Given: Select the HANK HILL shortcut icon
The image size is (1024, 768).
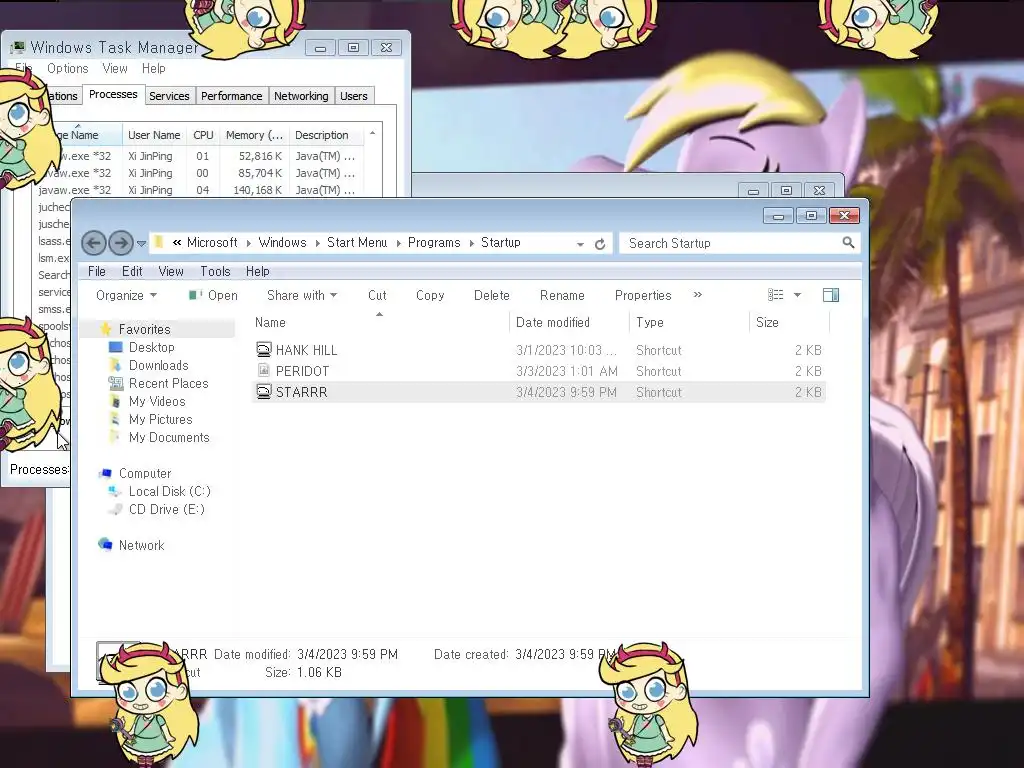Looking at the screenshot, I should click(x=263, y=349).
